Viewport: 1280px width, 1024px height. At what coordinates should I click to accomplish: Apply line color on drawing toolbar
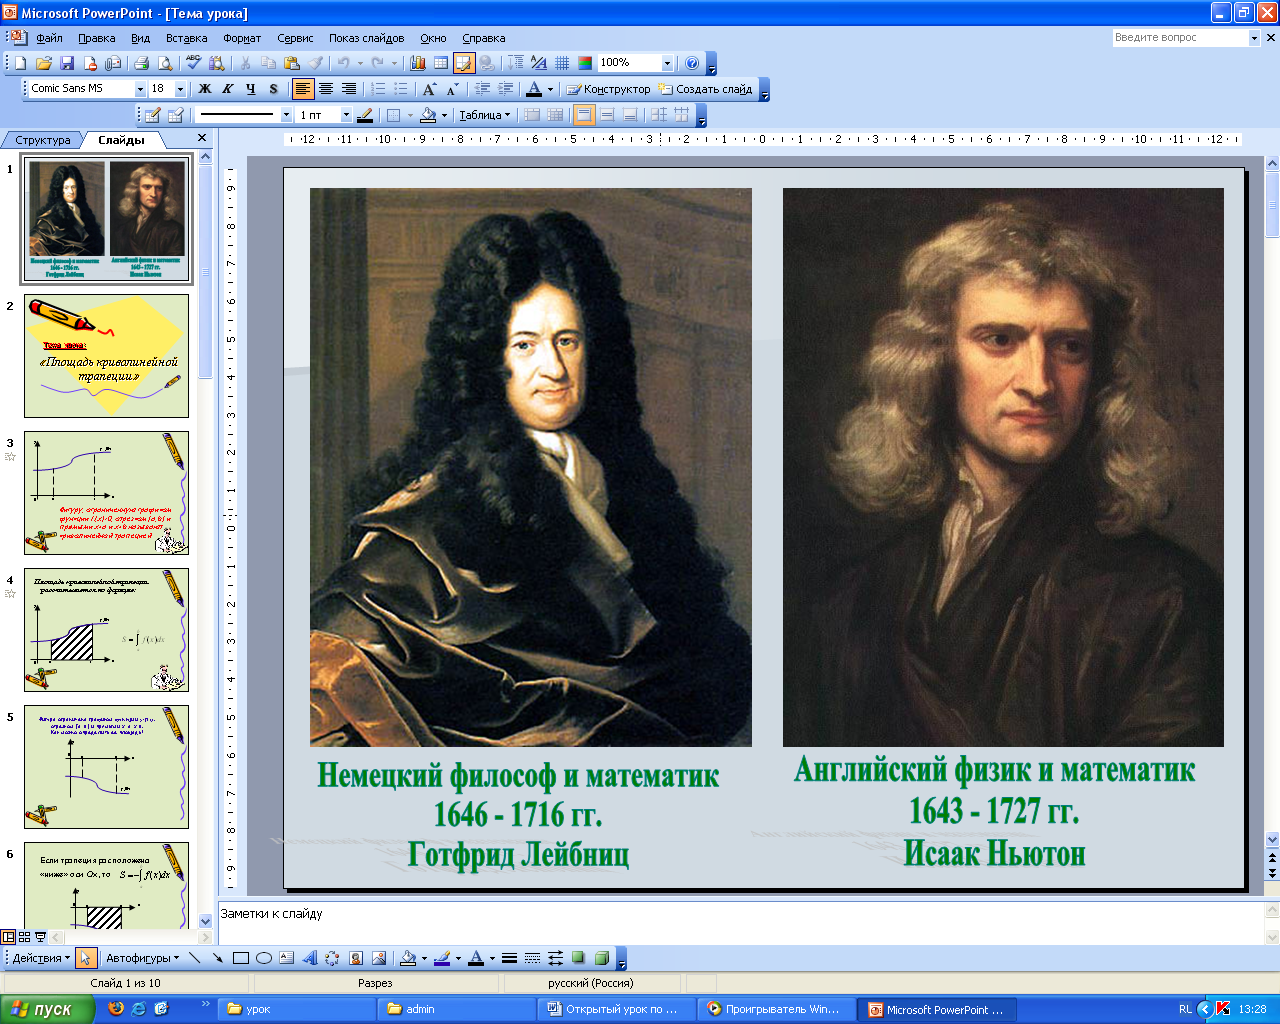point(441,958)
